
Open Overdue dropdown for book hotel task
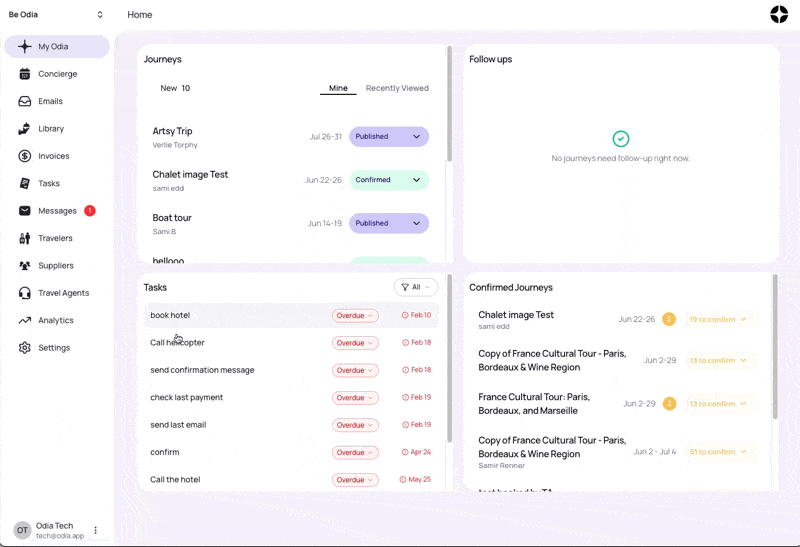tap(355, 315)
